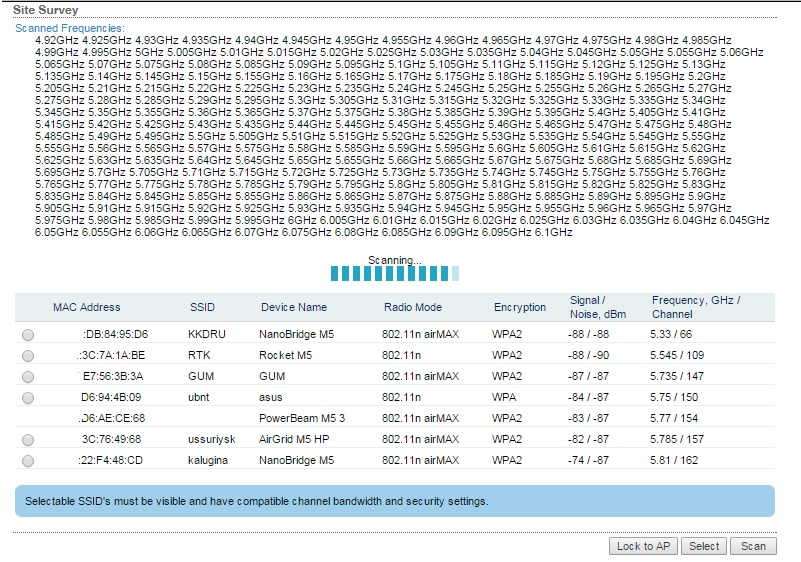Start a new scan with Scan button

point(753,546)
